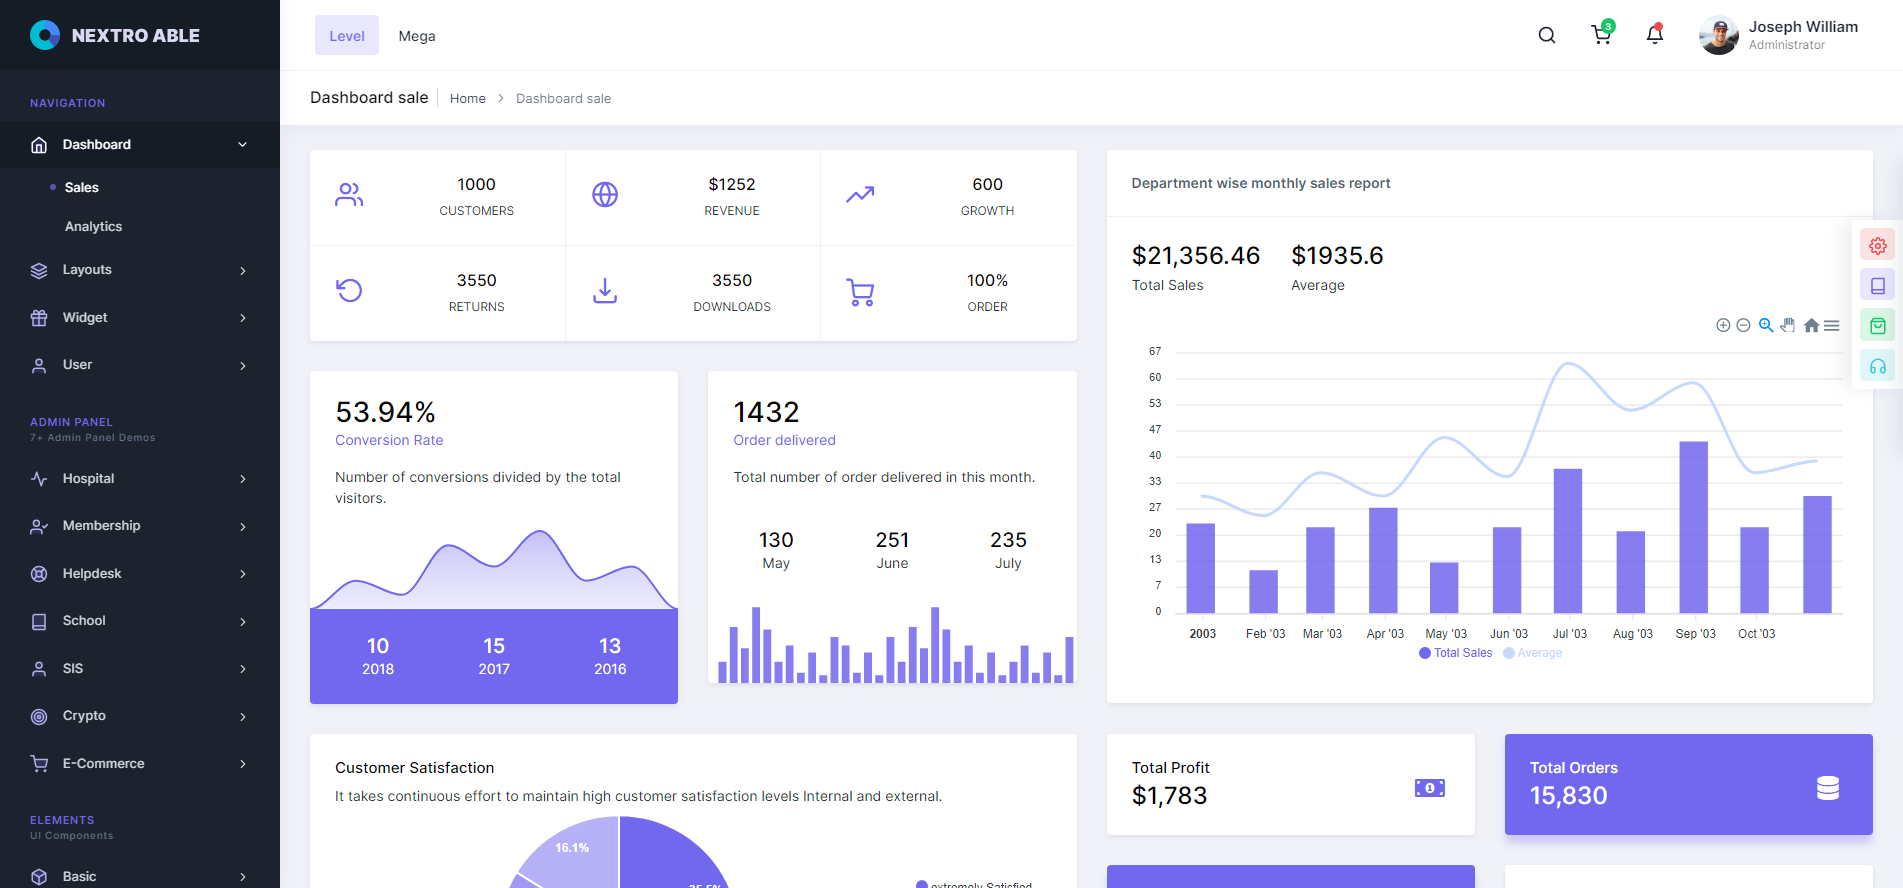Click the Total Orders card

(1688, 784)
